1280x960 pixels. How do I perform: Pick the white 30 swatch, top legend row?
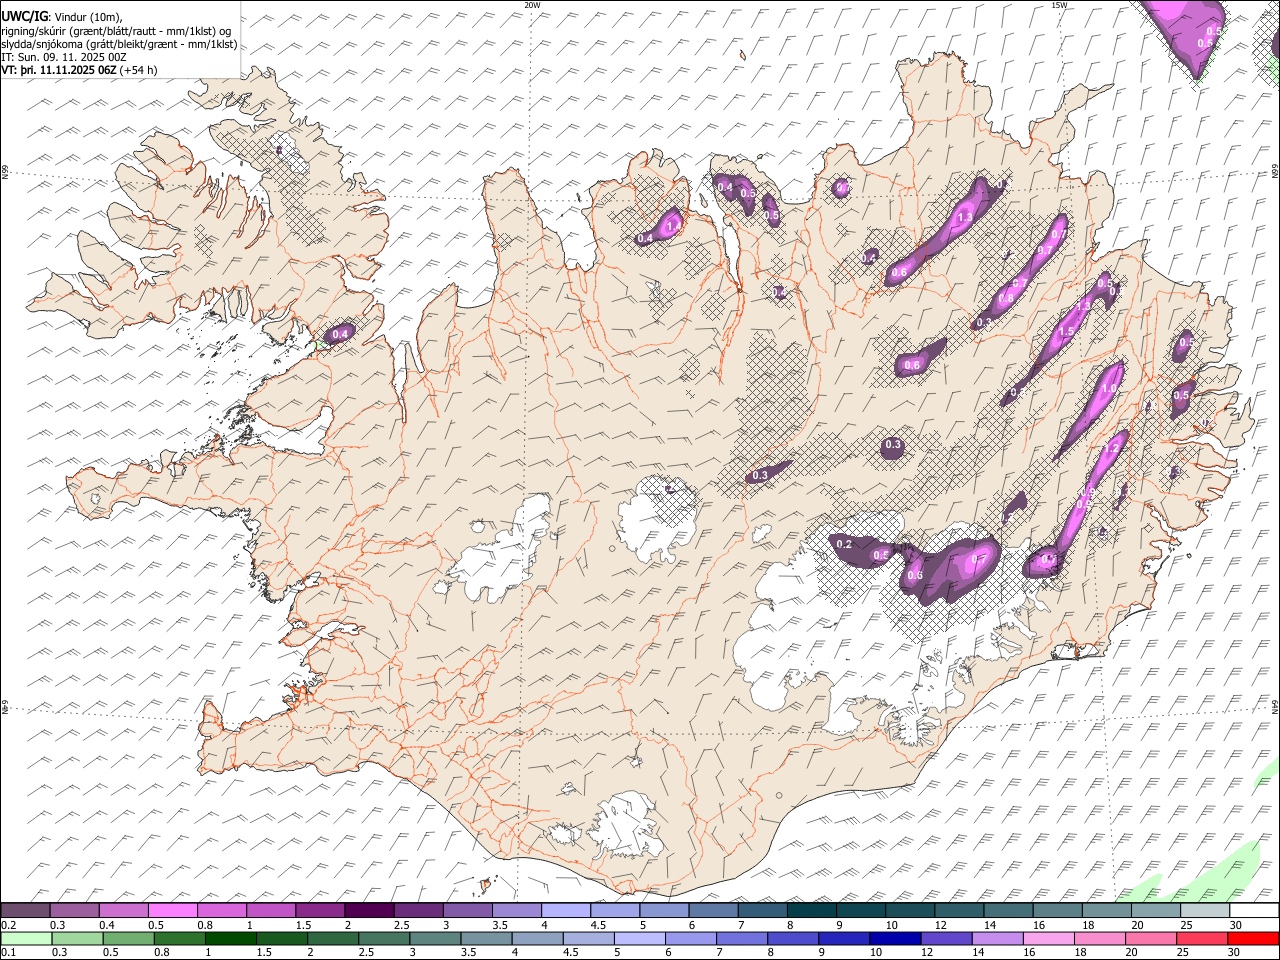point(1254,910)
